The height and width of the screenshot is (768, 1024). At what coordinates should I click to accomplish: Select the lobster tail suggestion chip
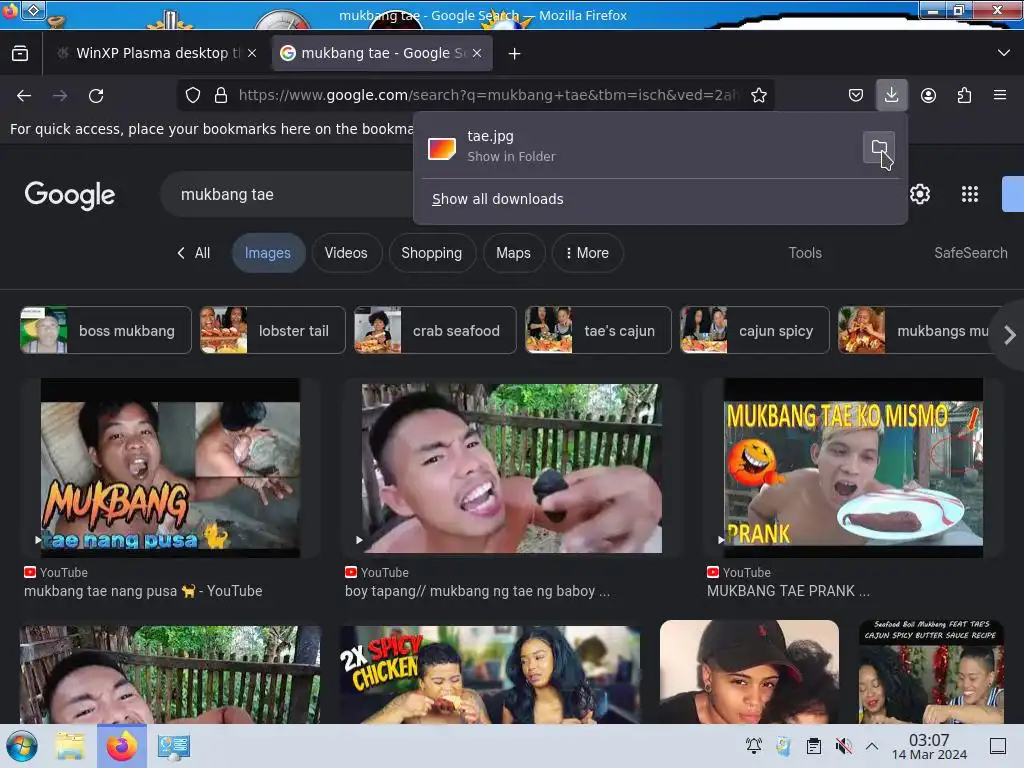[x=272, y=330]
